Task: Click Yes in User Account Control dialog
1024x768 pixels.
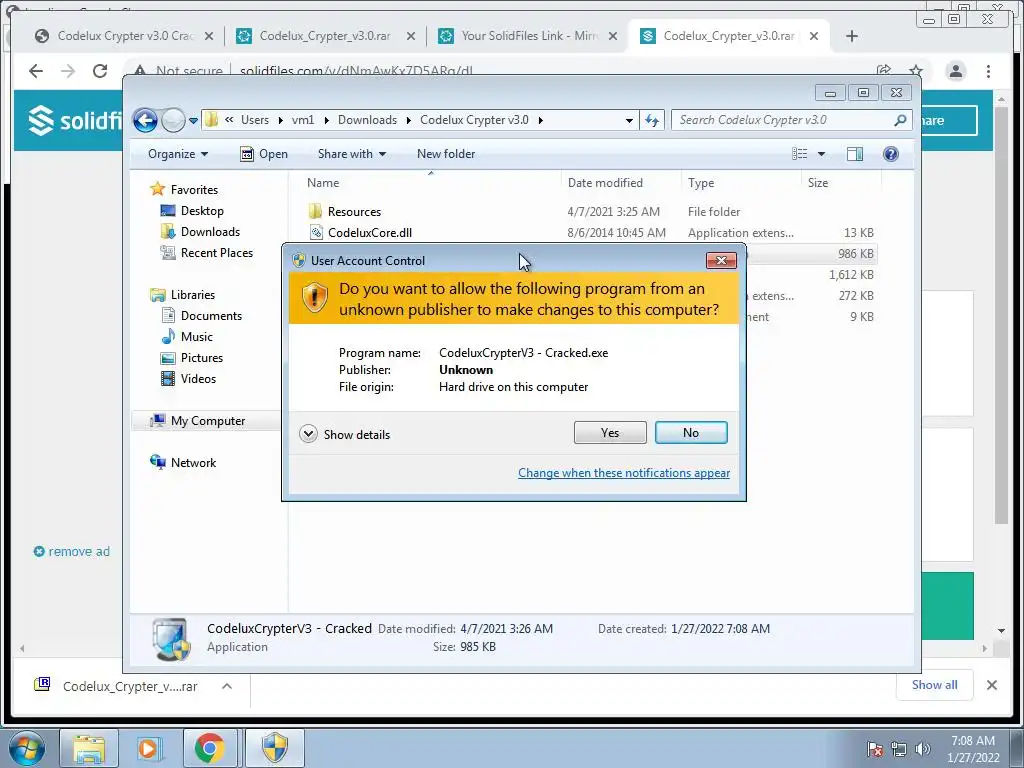Action: [610, 432]
